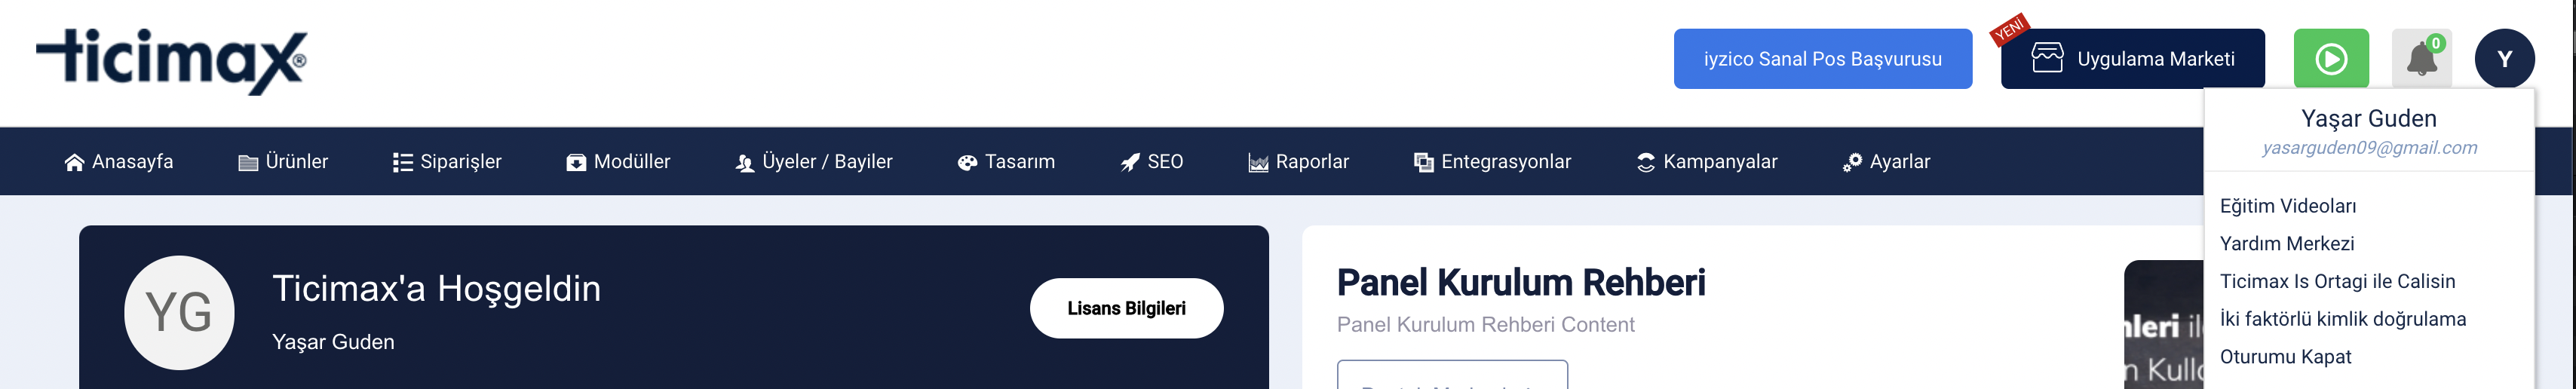Choose Oturumu Kapat to log out
2576x389 pixels.
pos(2285,357)
